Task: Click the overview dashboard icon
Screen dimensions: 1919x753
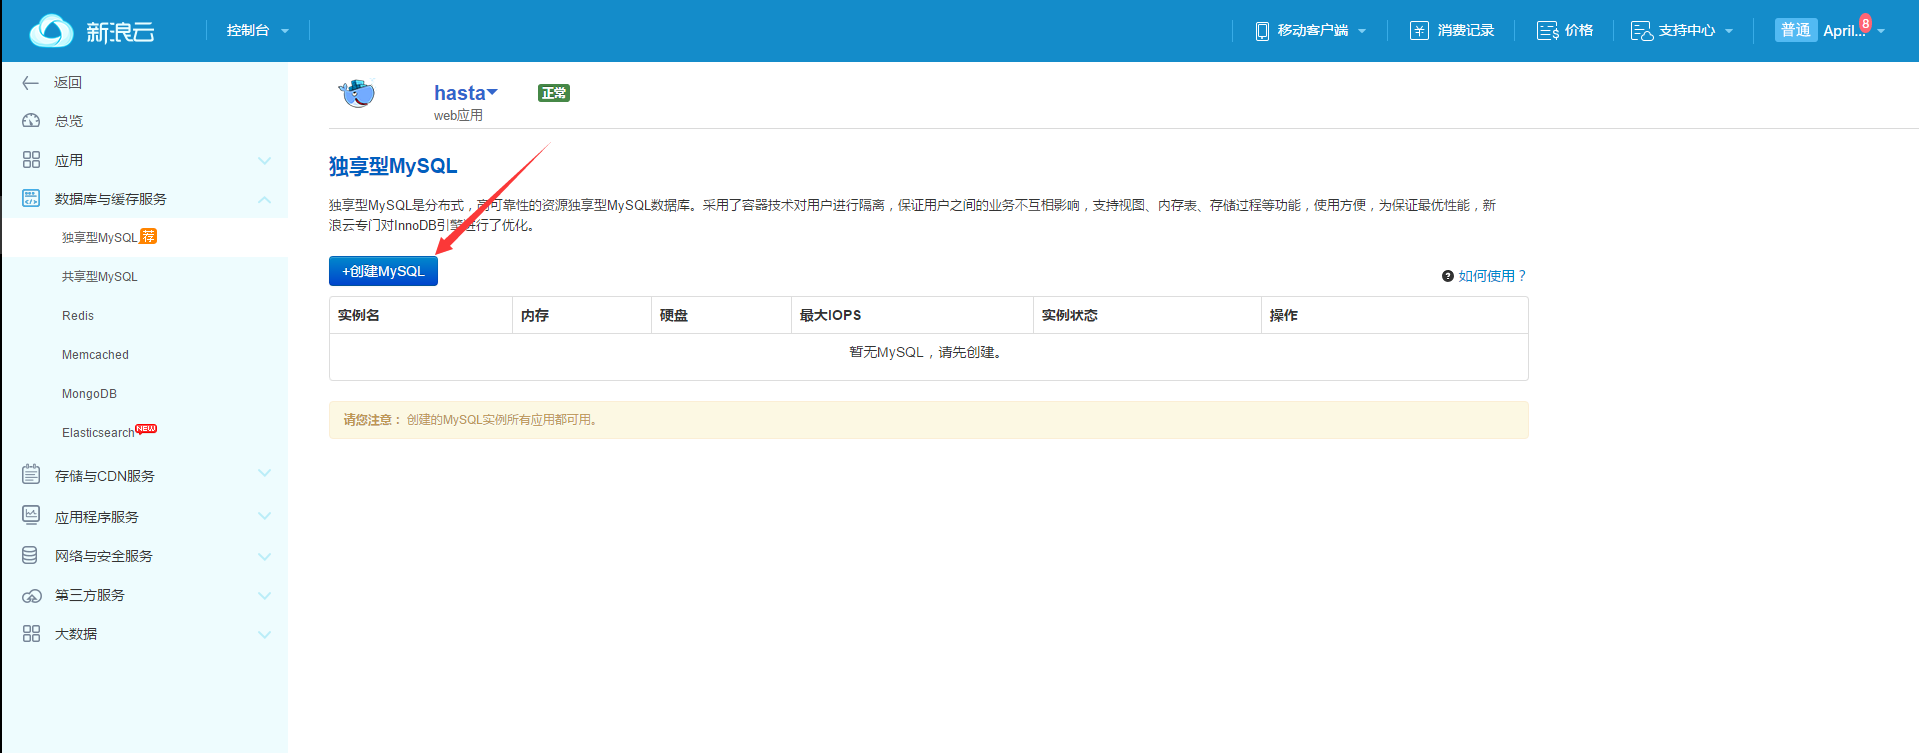Action: click(31, 121)
